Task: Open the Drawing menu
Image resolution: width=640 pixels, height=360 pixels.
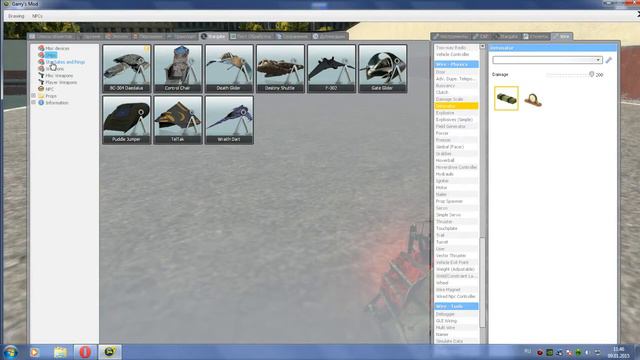Action: tap(16, 16)
